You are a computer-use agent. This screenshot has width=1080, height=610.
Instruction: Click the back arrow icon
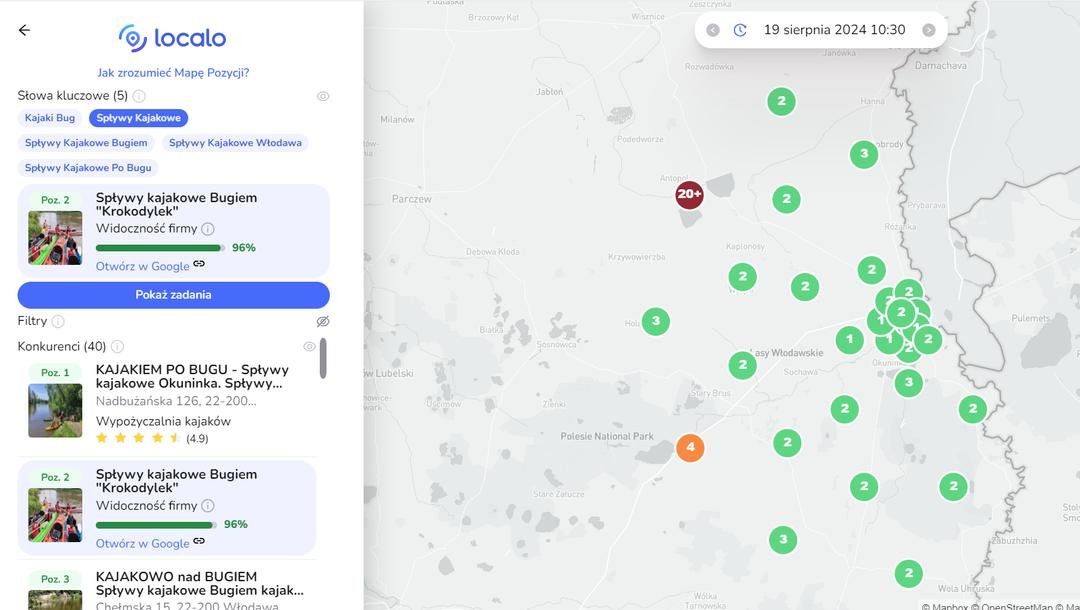(24, 30)
